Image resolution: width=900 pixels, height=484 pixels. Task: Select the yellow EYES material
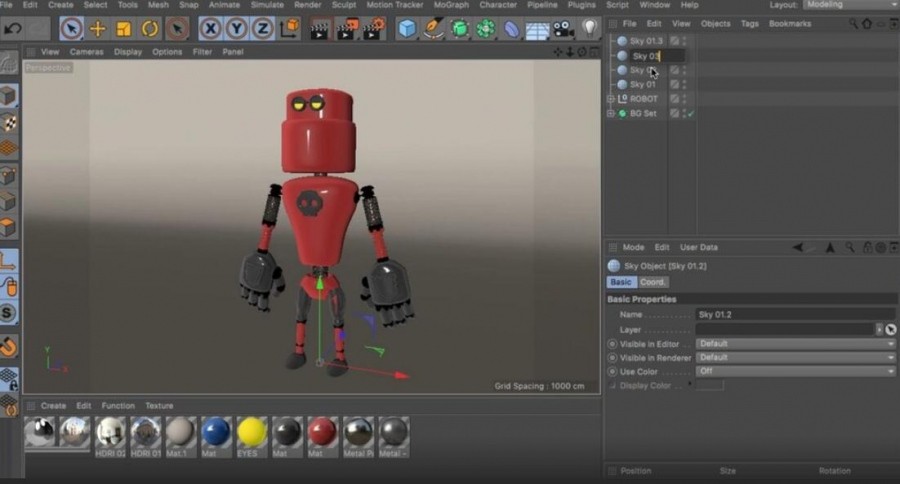[x=251, y=437]
